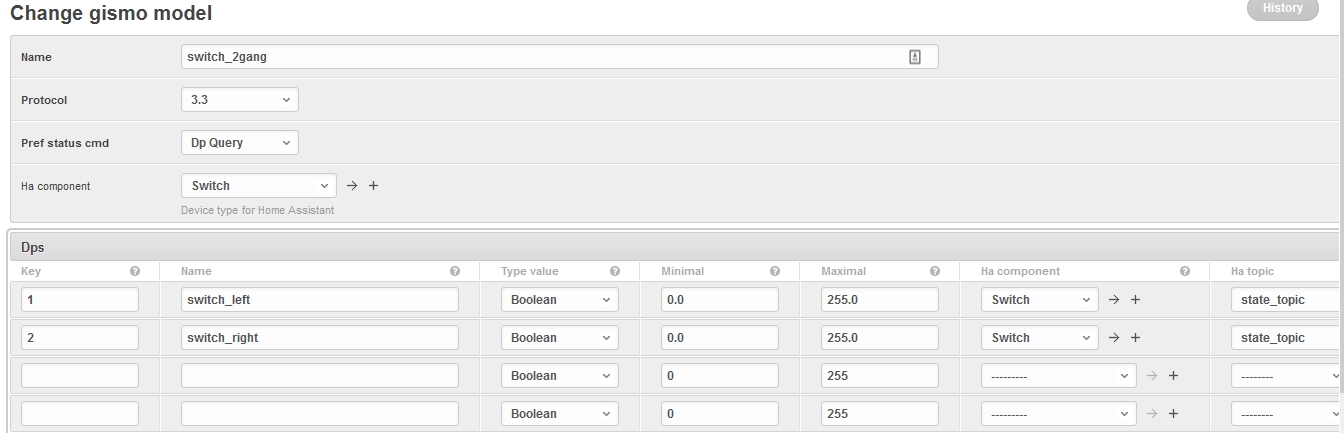1344x433 pixels.
Task: Click empty Name field in third row
Action: [320, 376]
